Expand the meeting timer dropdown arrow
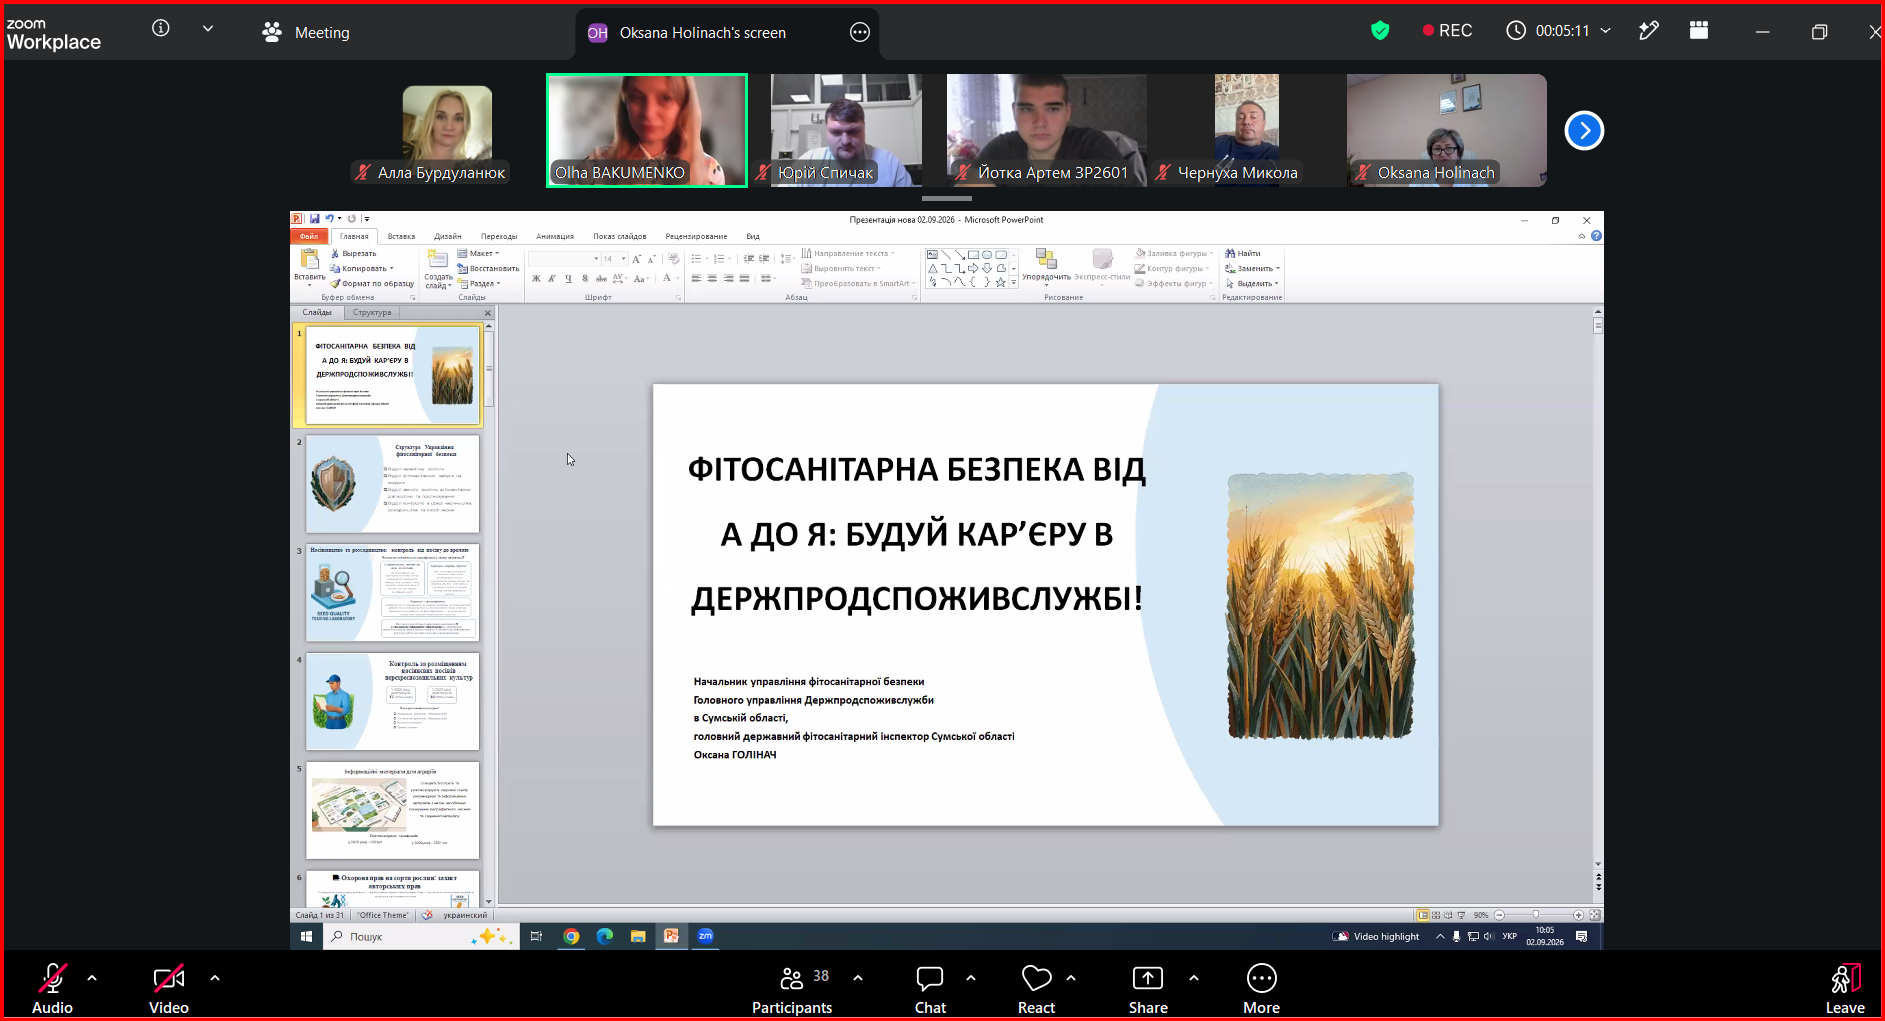This screenshot has width=1885, height=1021. click(1606, 31)
